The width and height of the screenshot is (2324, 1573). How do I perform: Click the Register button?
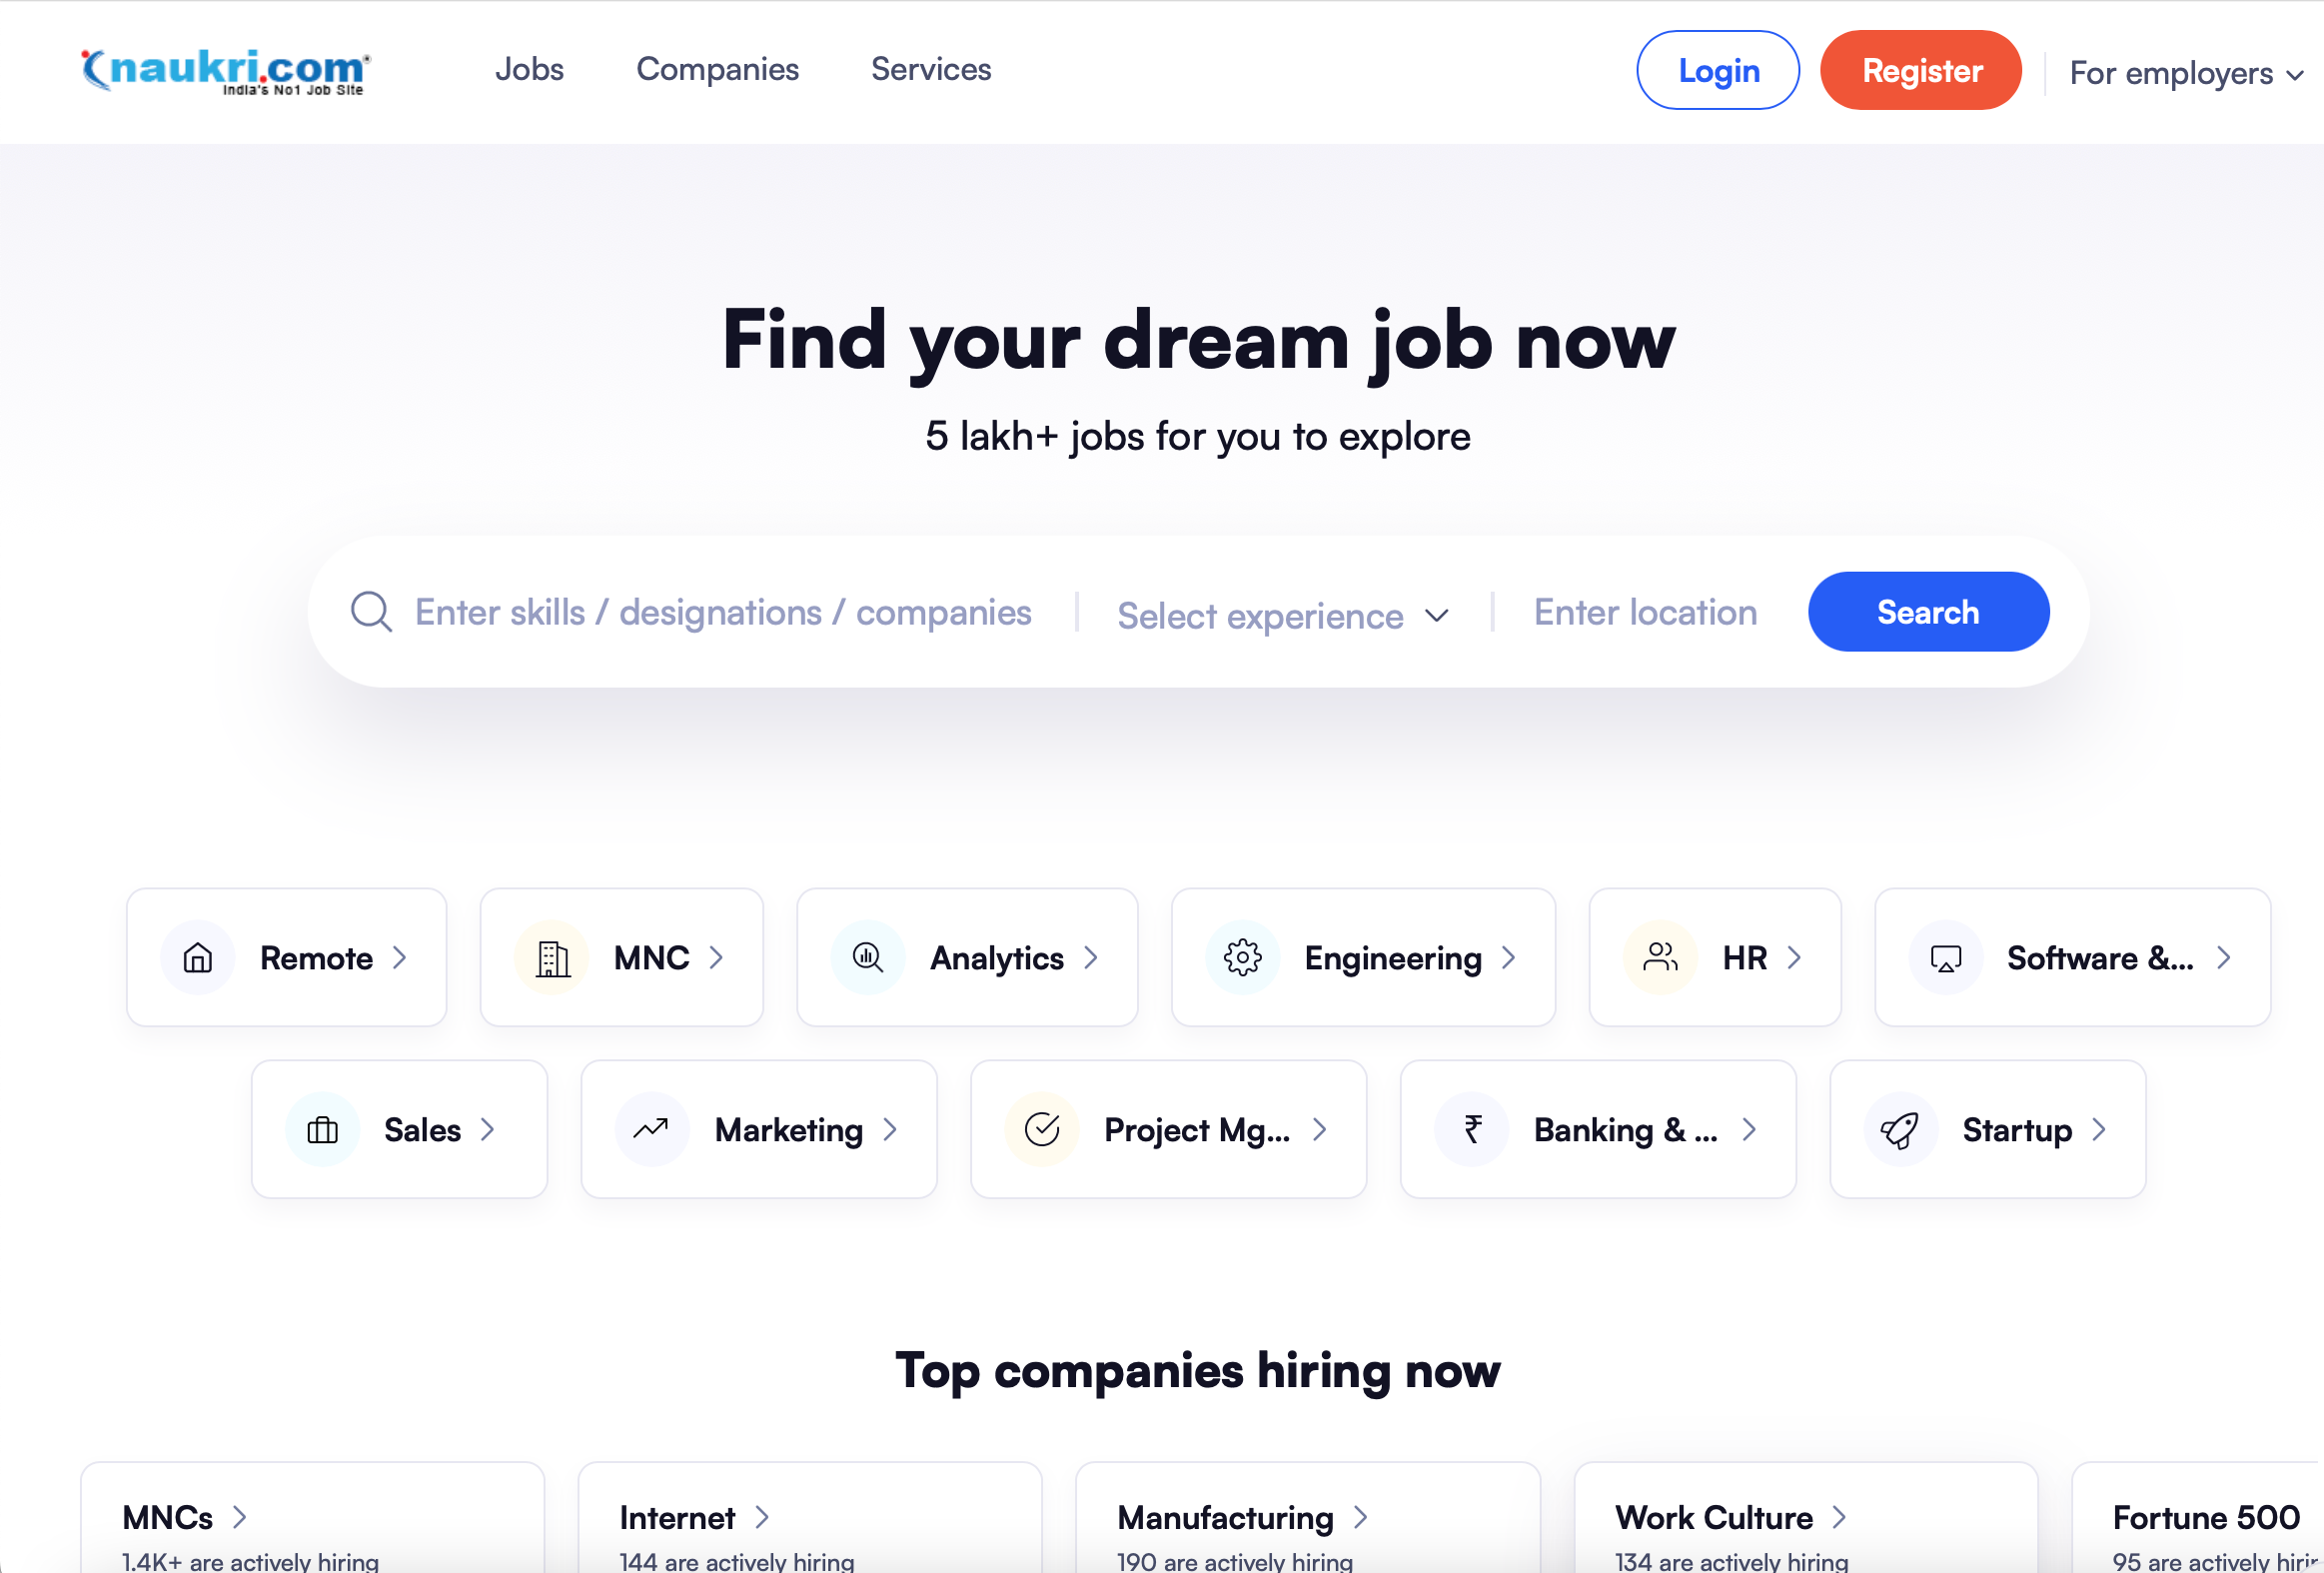pos(1920,70)
